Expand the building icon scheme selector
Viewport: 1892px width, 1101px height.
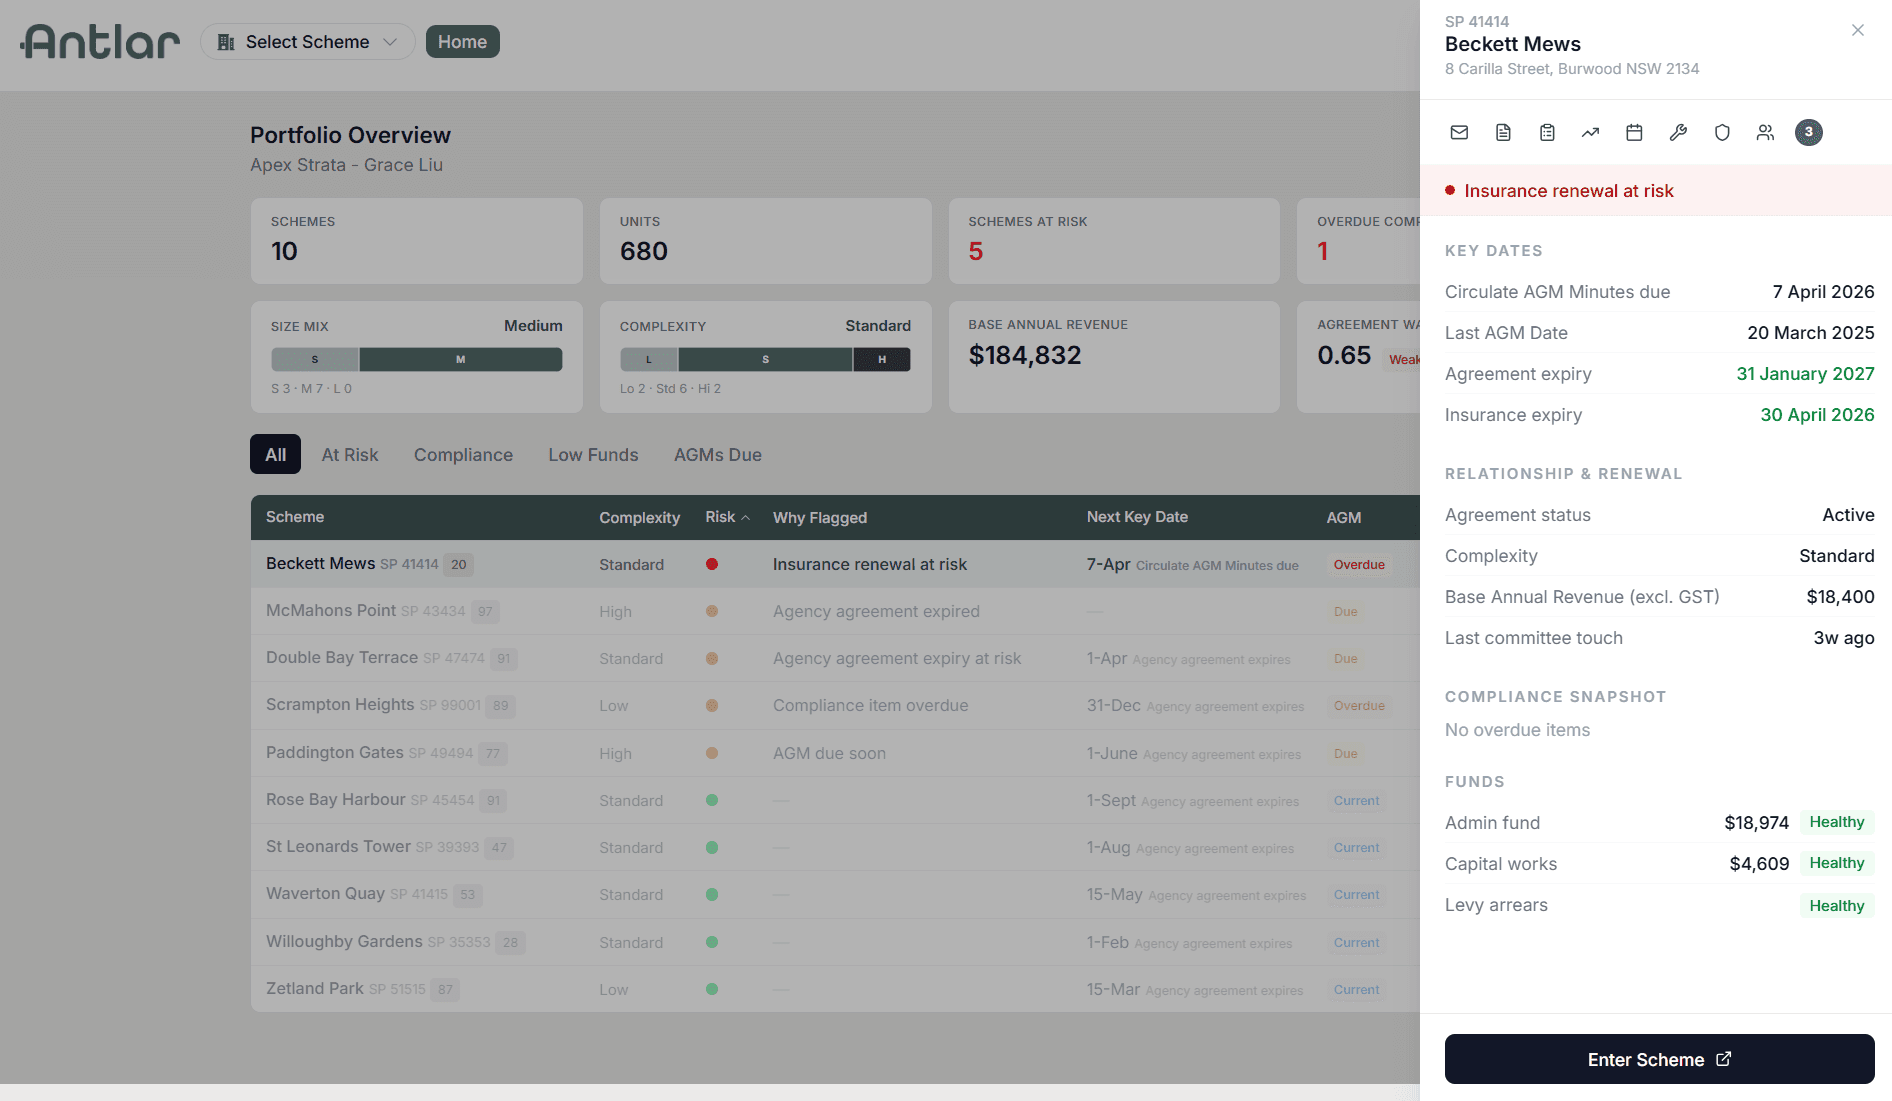click(x=225, y=41)
